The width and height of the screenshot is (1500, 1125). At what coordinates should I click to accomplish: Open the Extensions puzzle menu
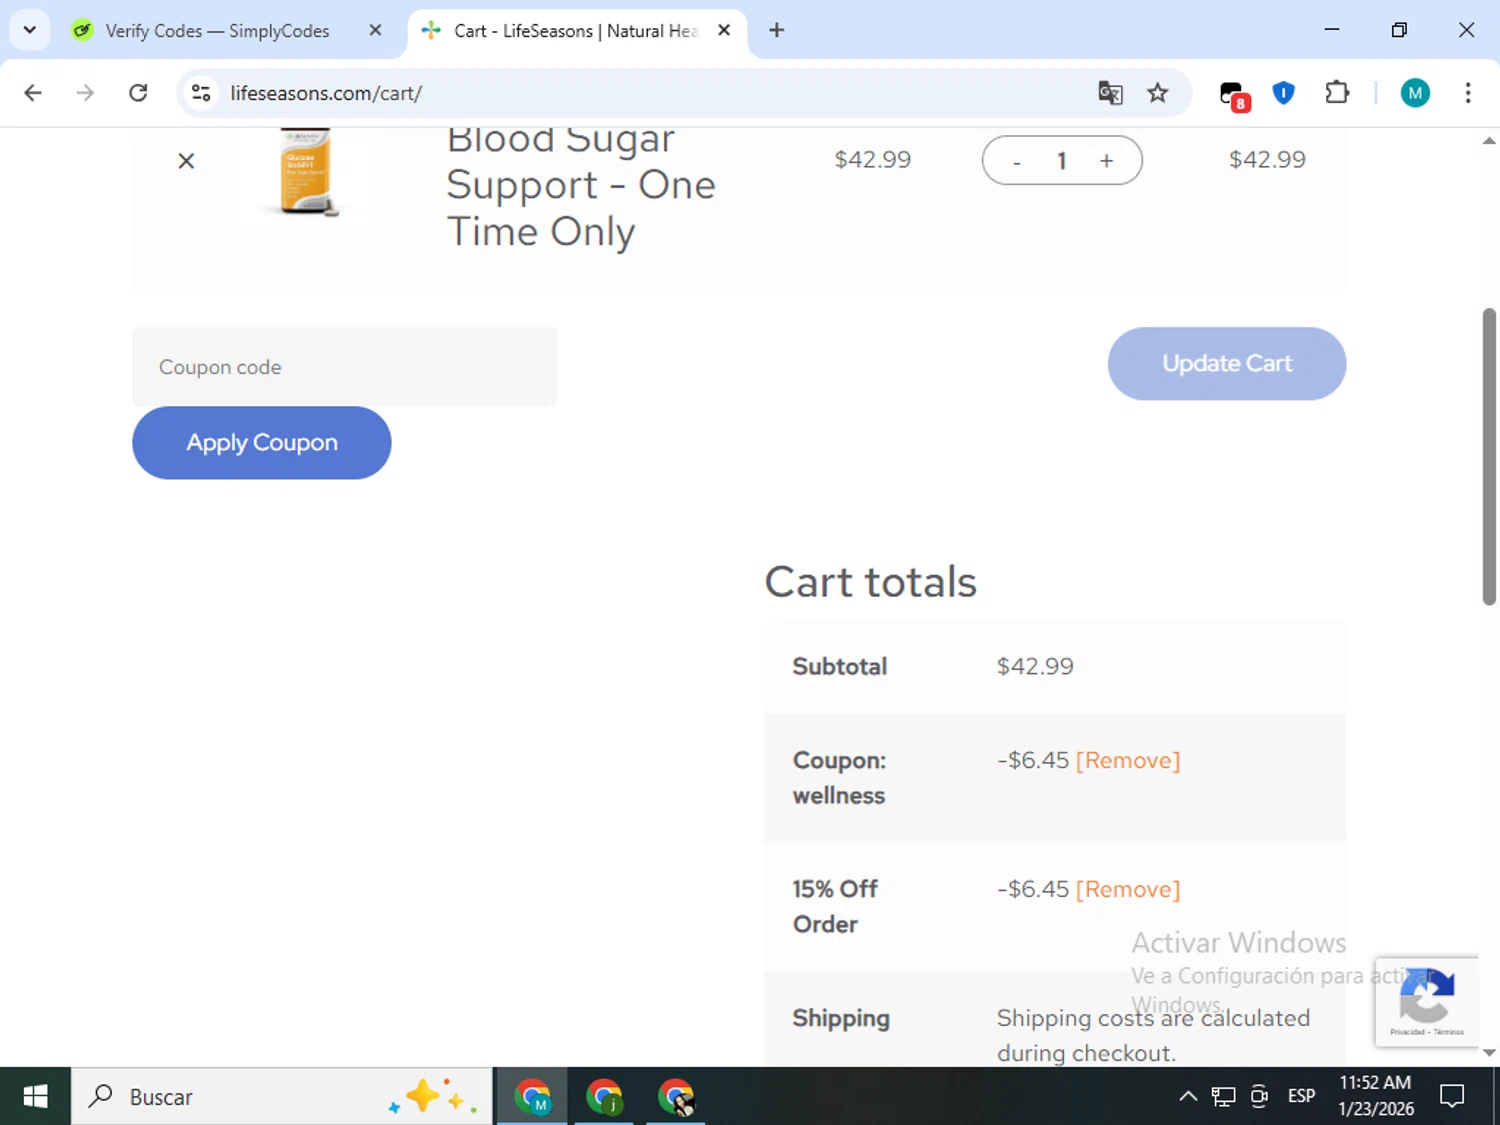[x=1337, y=93]
